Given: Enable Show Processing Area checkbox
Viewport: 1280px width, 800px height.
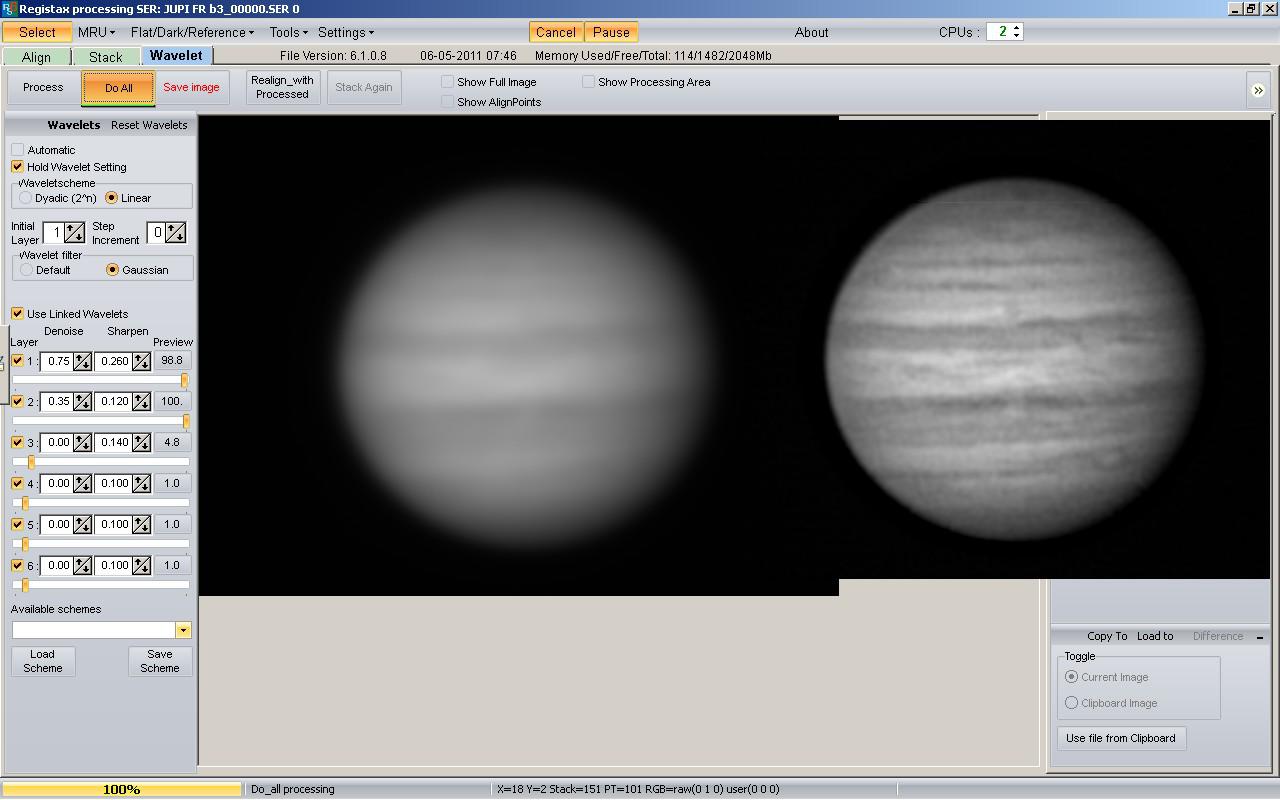Looking at the screenshot, I should point(589,82).
